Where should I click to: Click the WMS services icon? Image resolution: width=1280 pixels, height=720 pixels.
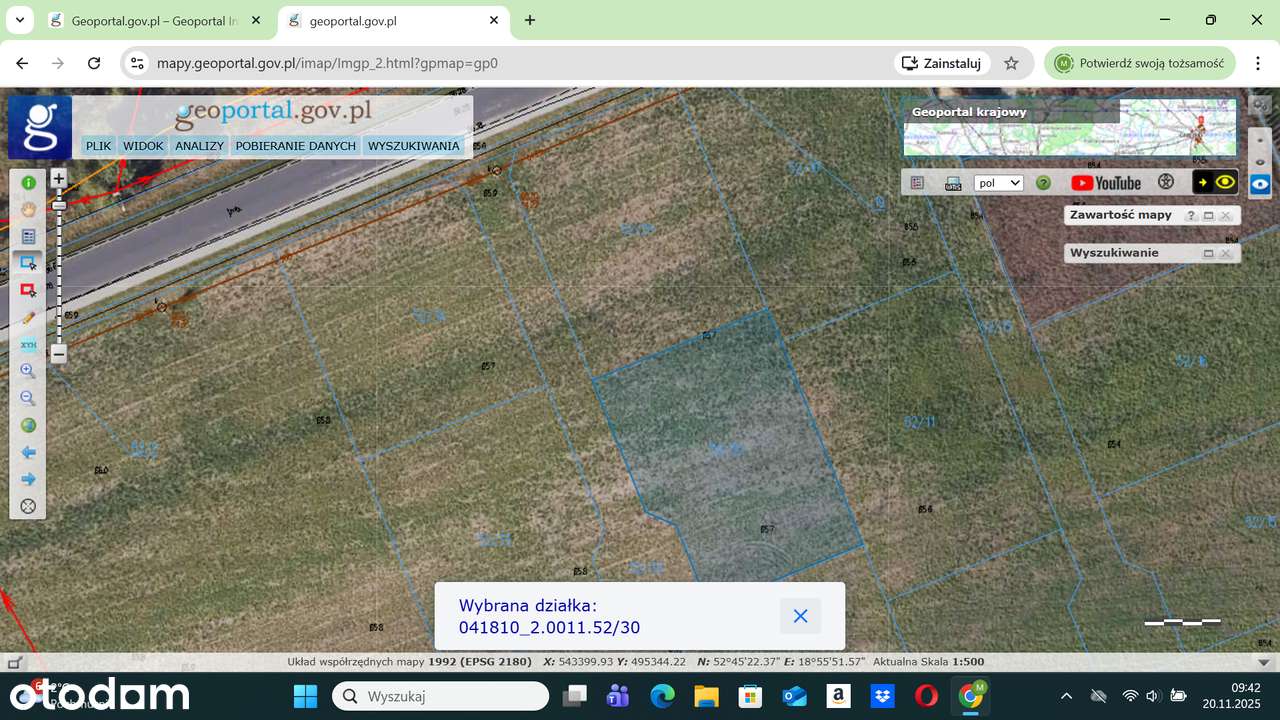[953, 183]
